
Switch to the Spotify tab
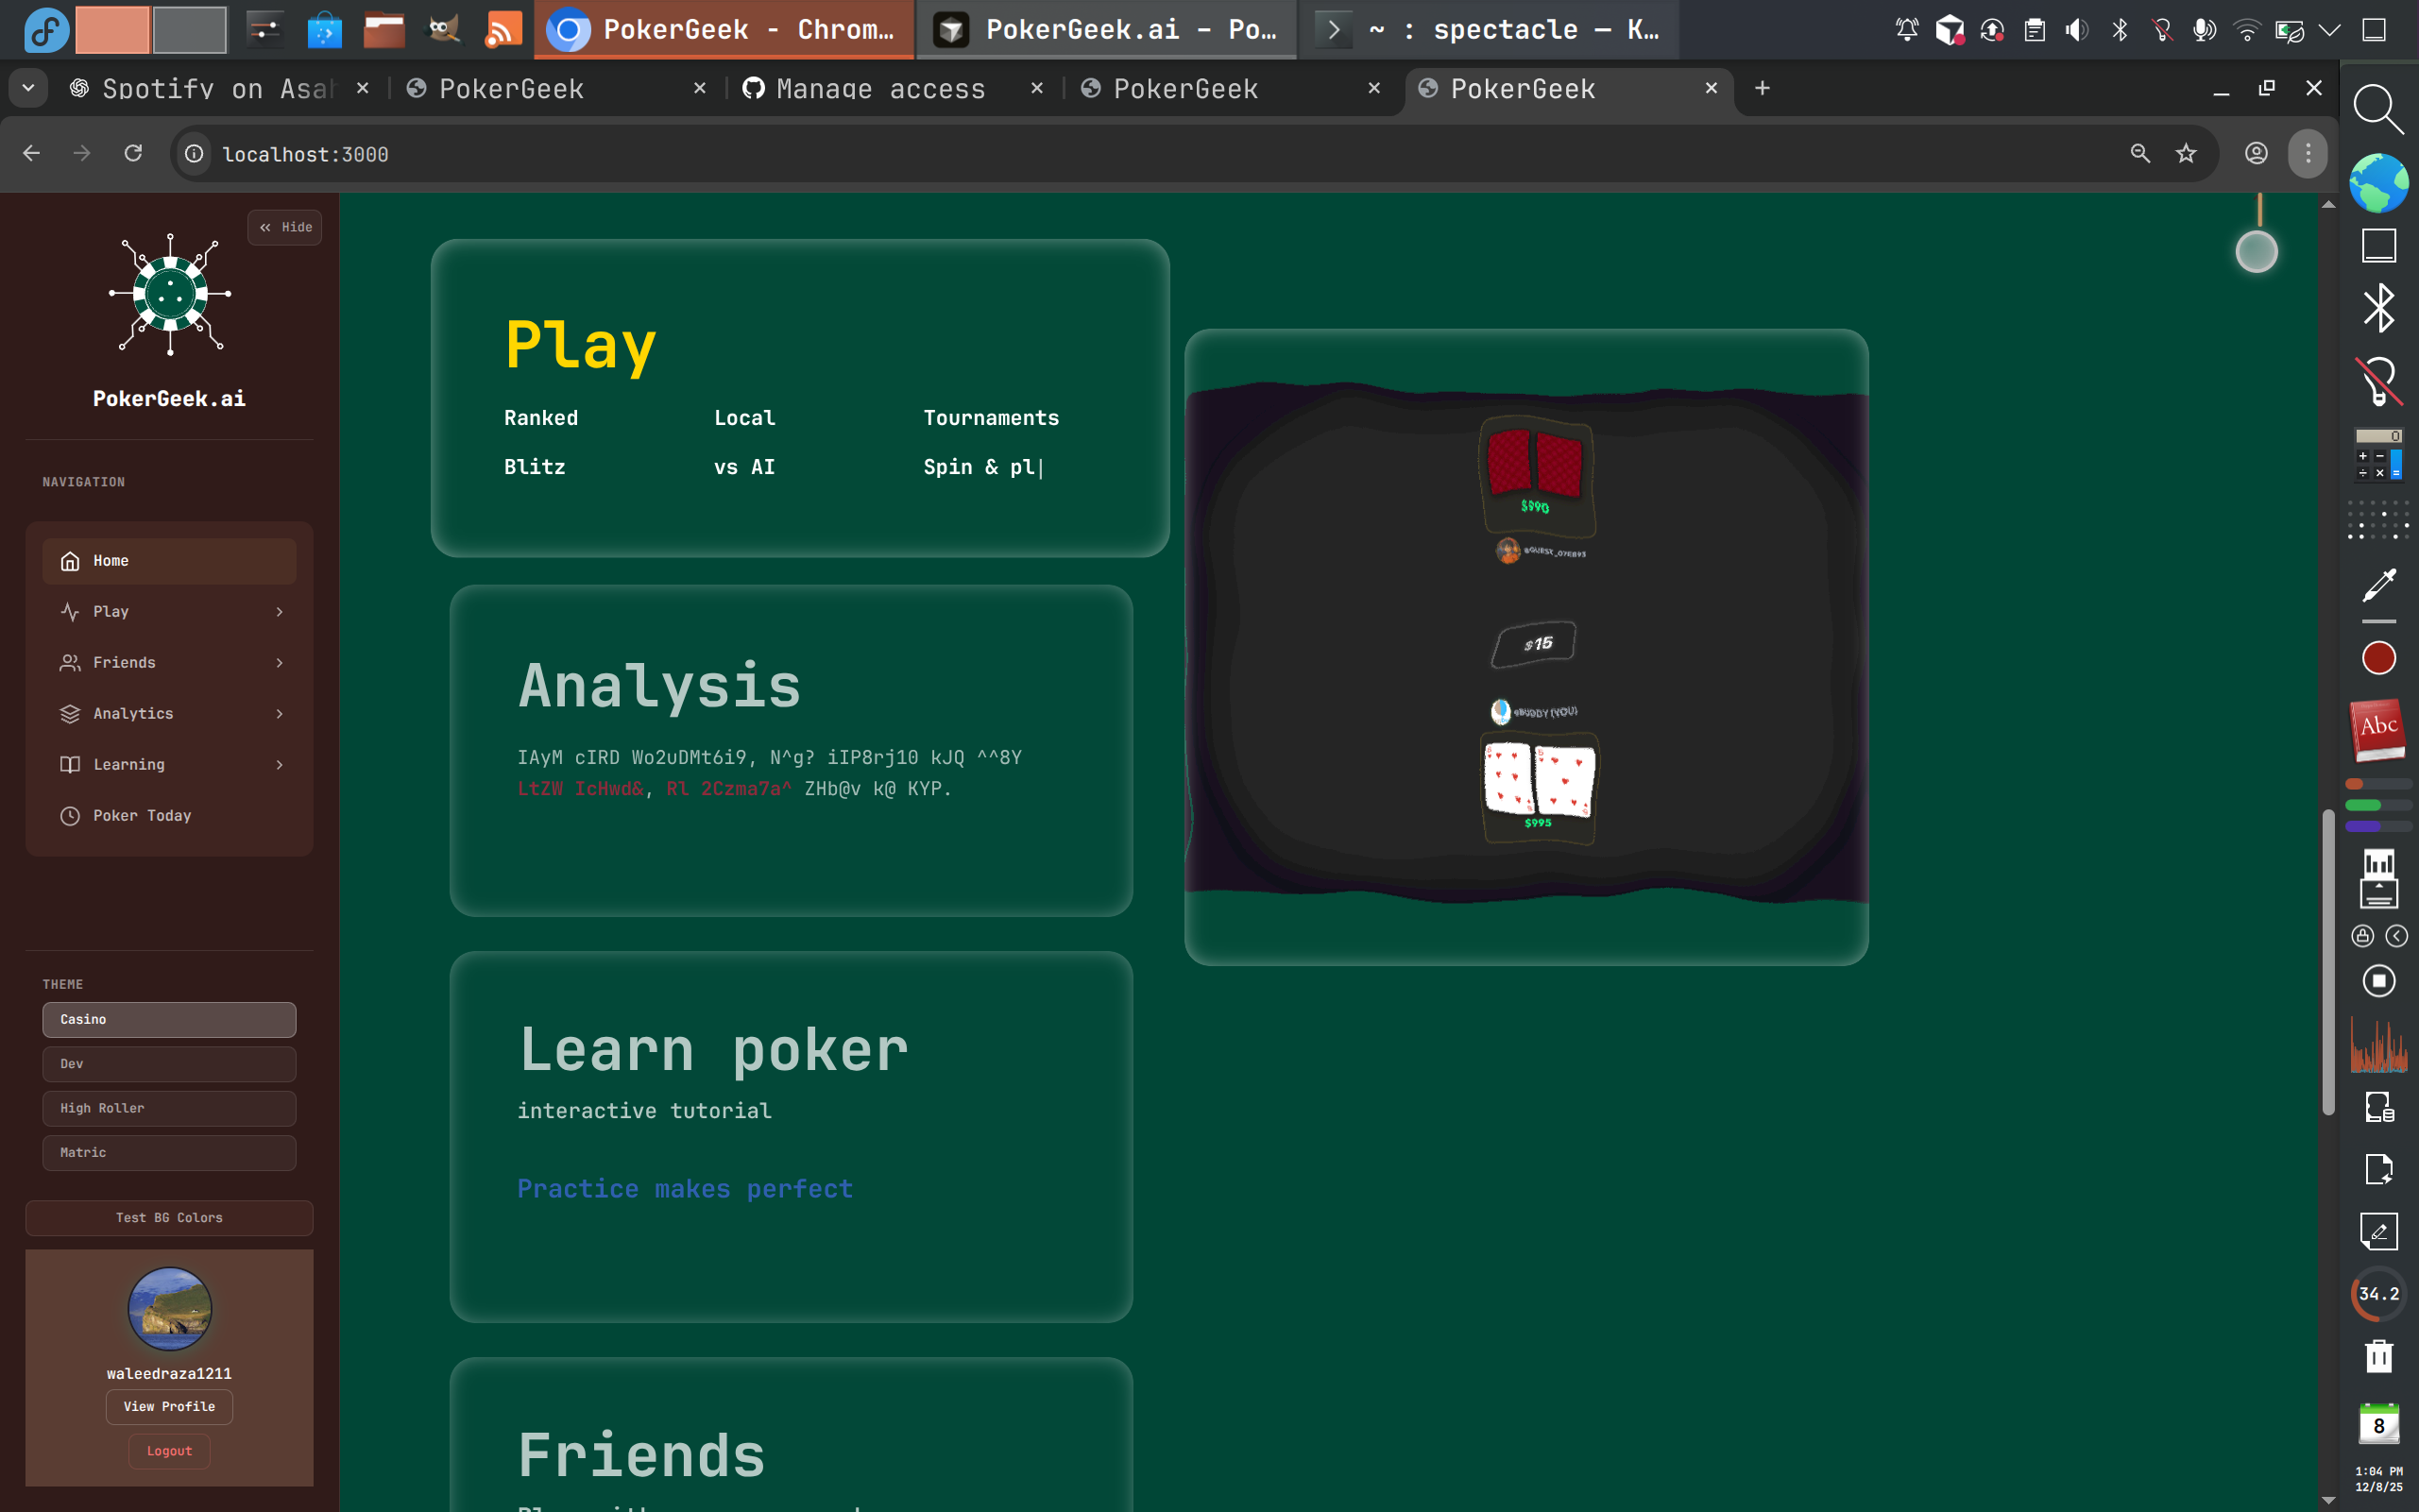pyautogui.click(x=190, y=89)
